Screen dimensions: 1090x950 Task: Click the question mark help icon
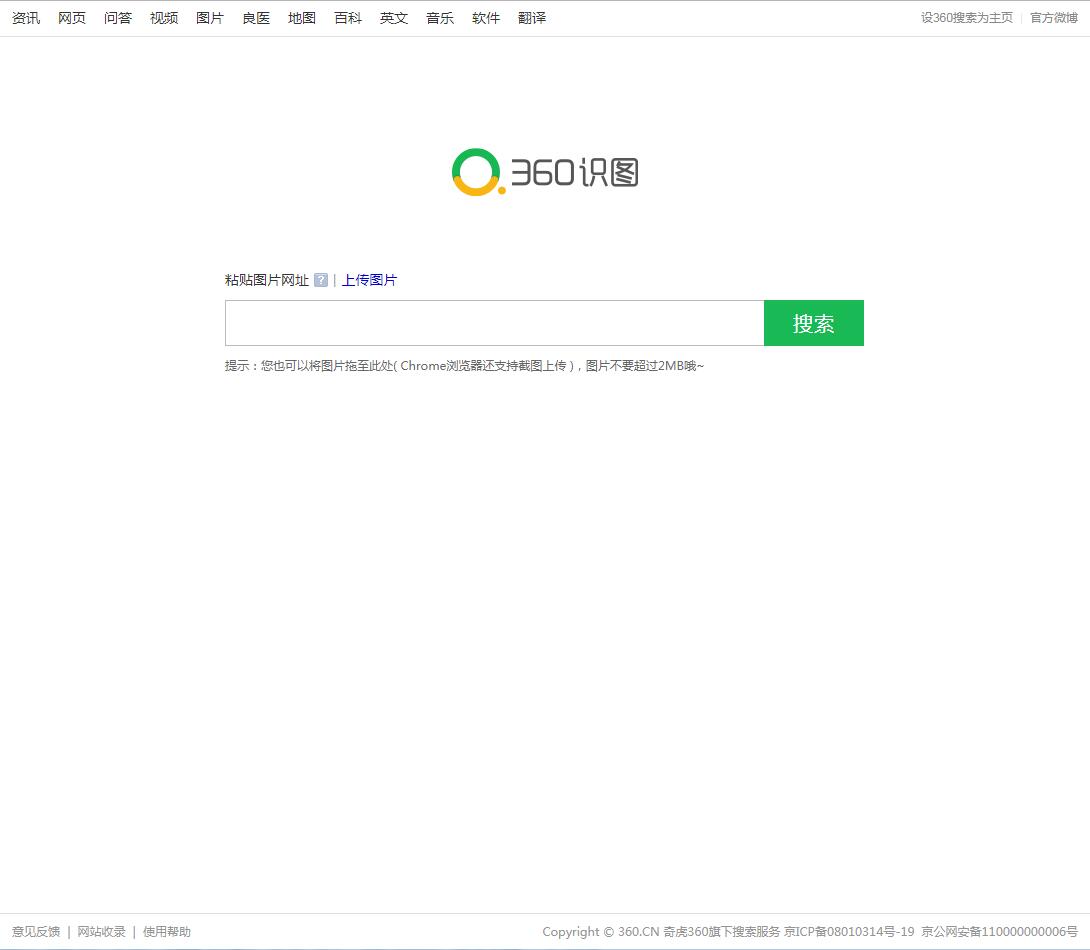point(320,280)
